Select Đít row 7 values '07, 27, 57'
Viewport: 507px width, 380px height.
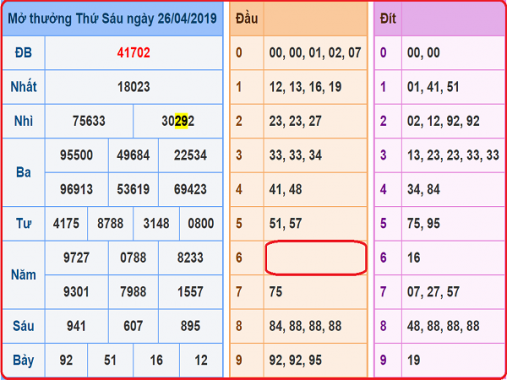433,292
